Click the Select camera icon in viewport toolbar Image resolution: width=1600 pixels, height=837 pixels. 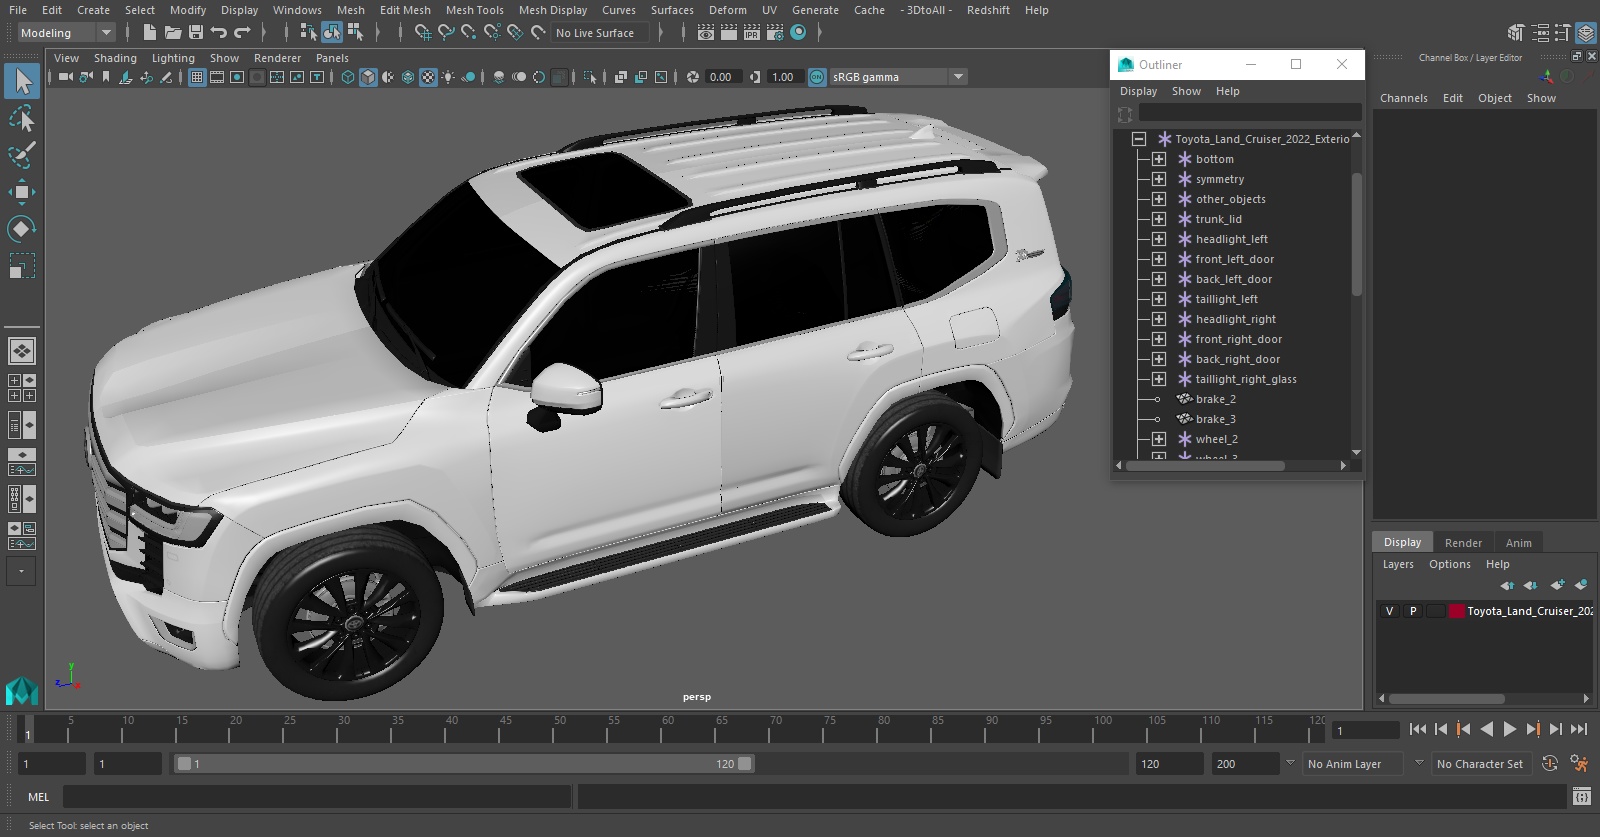[x=66, y=77]
